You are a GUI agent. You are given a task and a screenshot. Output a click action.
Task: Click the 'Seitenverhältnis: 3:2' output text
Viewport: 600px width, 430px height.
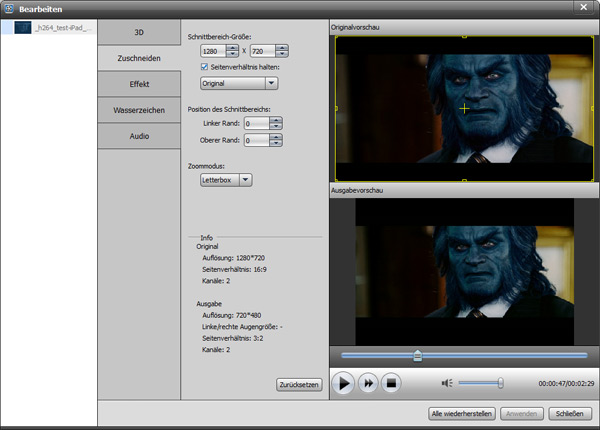coord(233,338)
